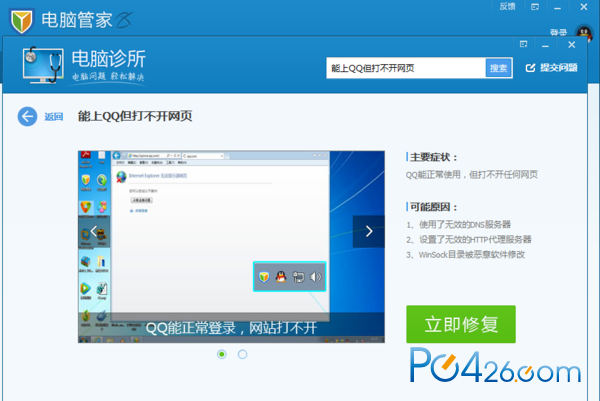Screen dimensions: 600x401
Task: Click the 主要症状 heading
Action: point(434,157)
